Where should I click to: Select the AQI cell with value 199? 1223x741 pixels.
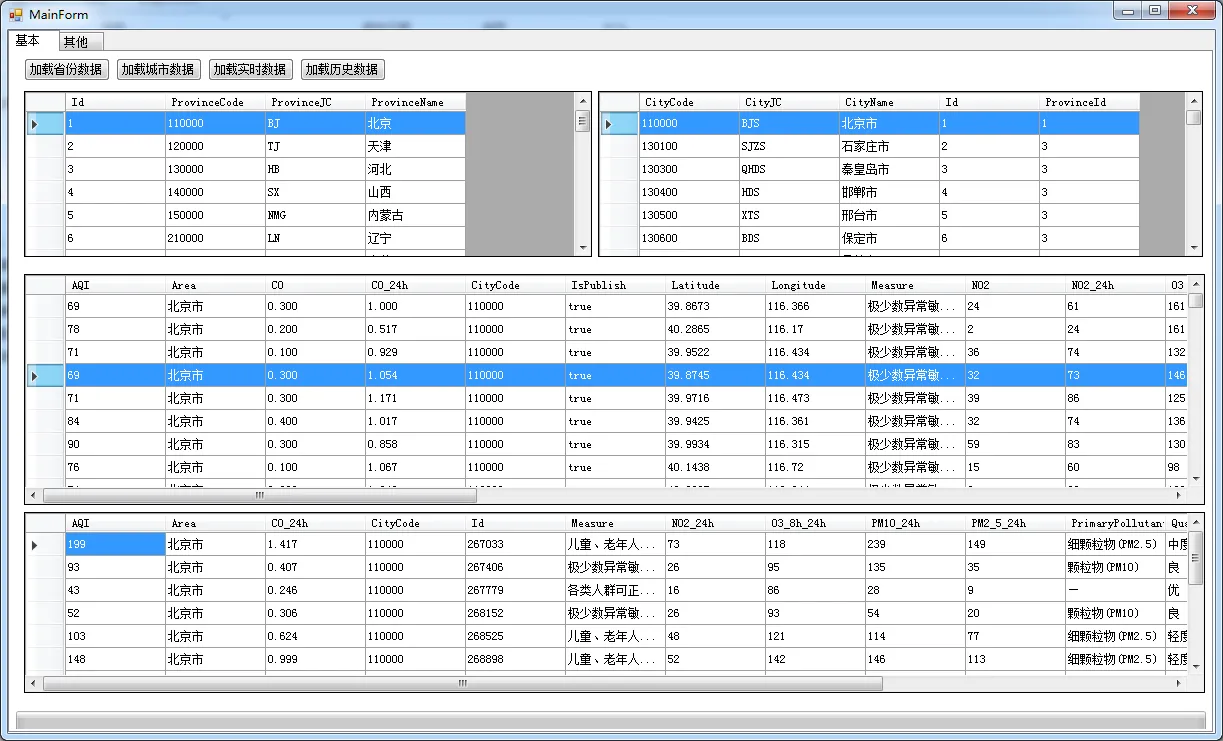[x=115, y=544]
